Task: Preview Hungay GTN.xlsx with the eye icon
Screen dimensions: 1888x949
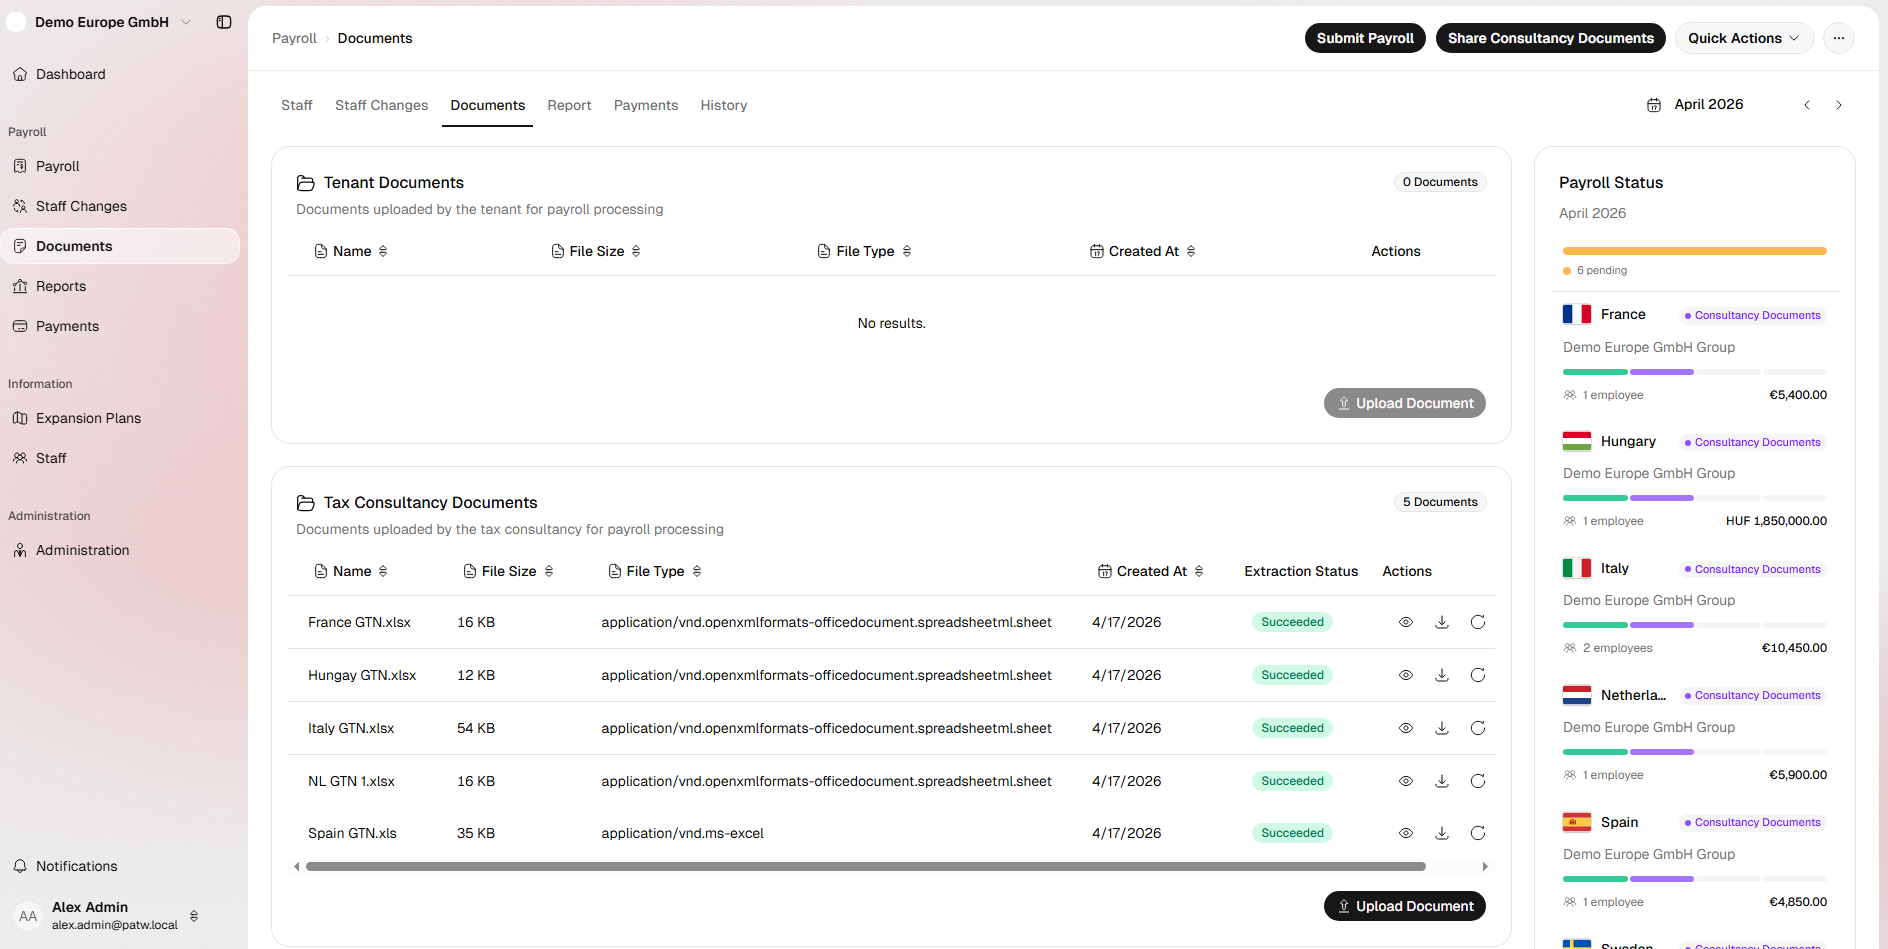Action: 1406,675
